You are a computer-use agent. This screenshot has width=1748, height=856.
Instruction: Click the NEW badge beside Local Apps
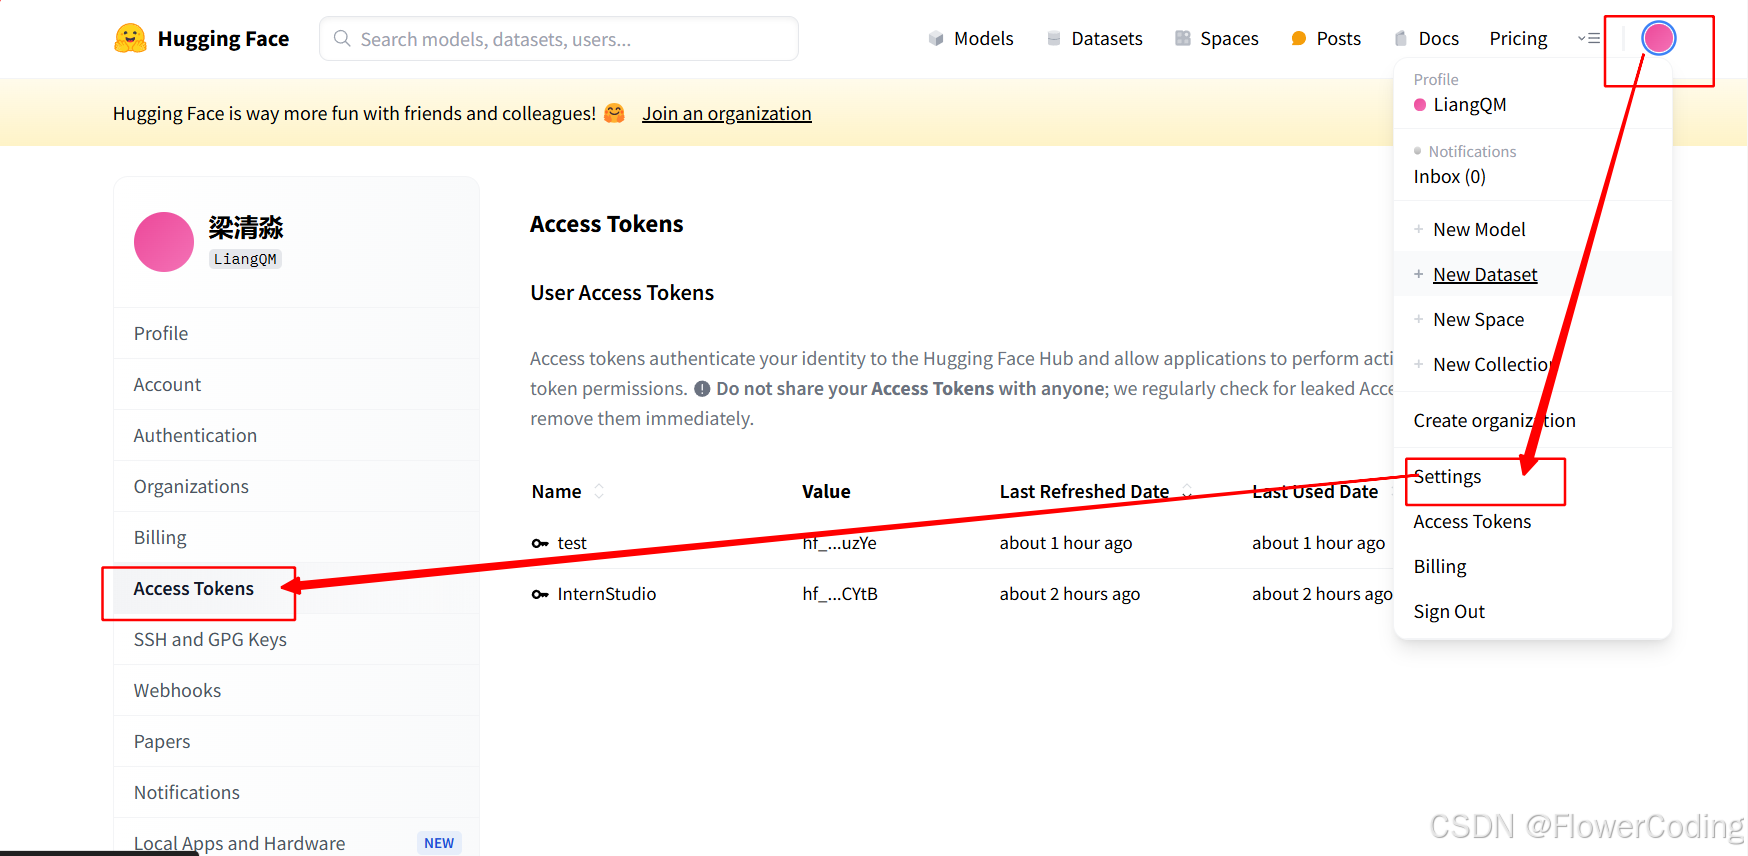coord(439,843)
